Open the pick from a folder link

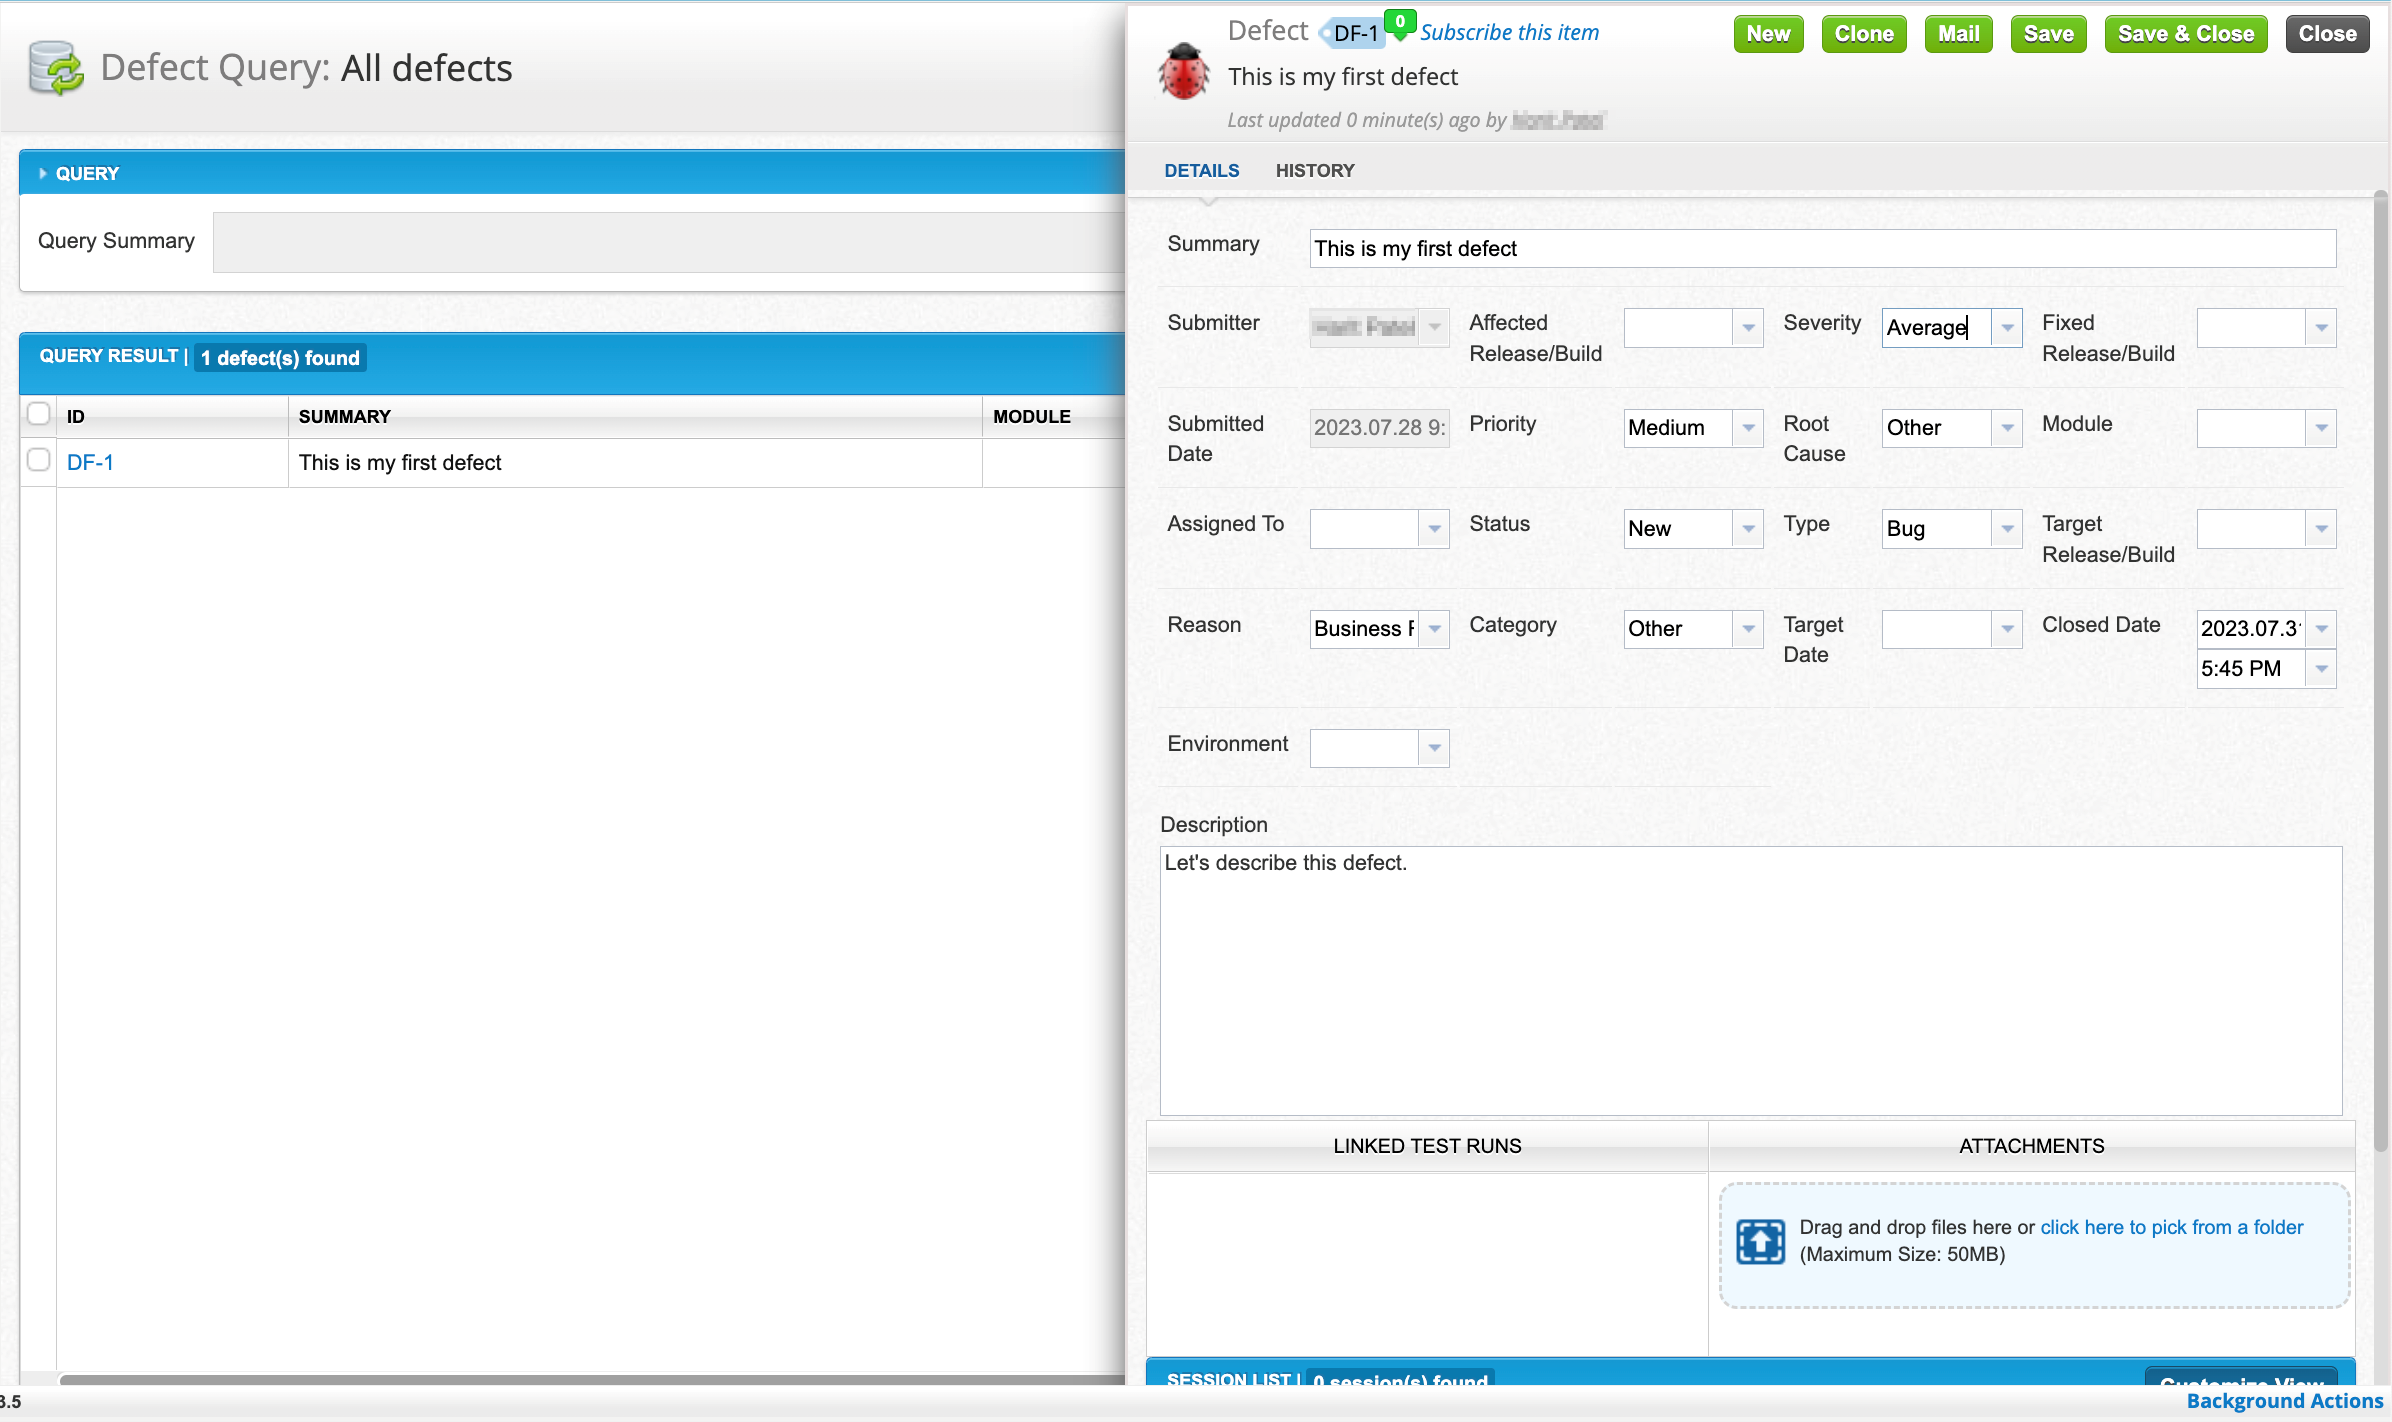coord(2171,1227)
